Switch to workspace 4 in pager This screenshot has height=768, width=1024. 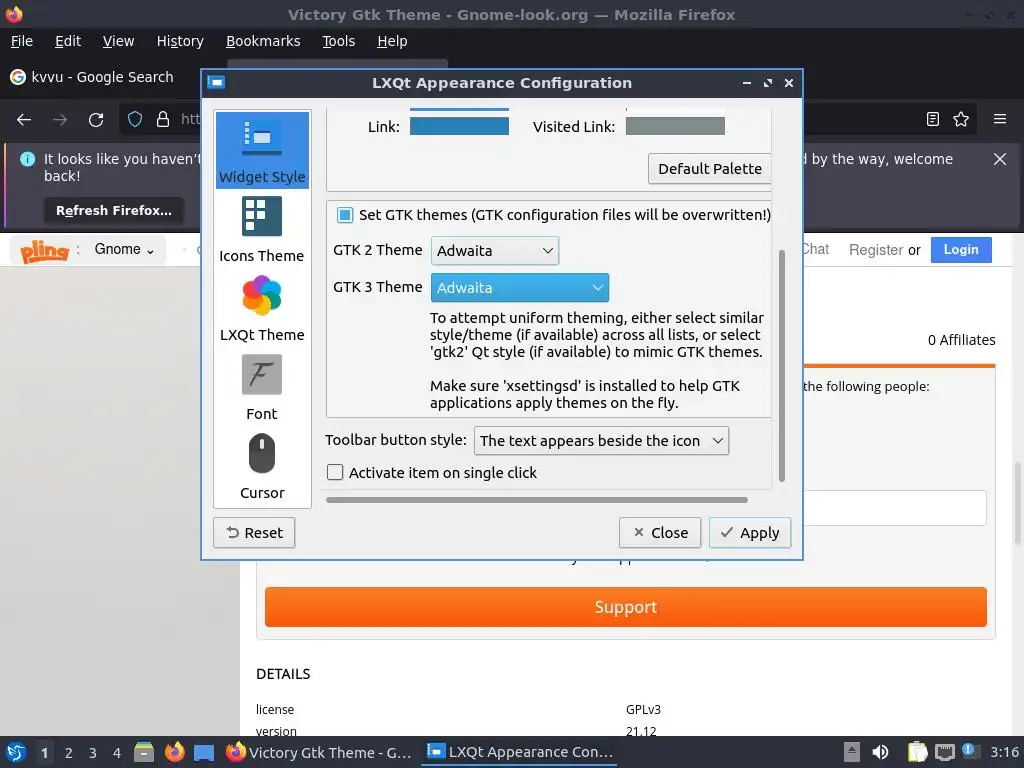tap(117, 753)
